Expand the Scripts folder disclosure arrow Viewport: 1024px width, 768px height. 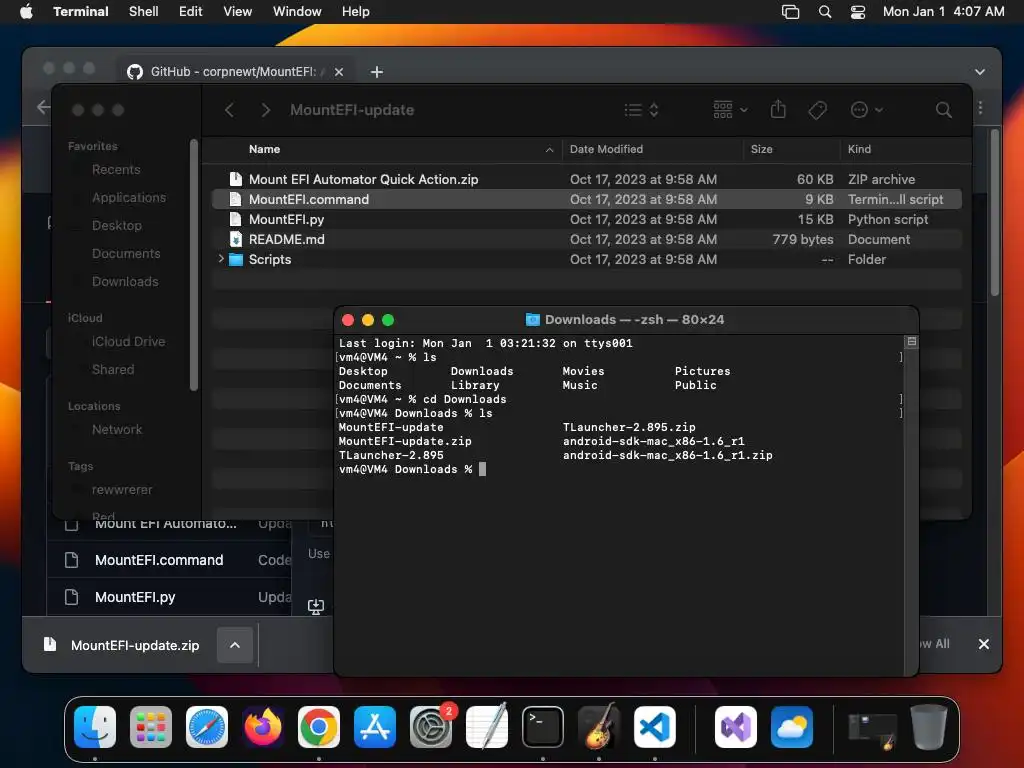221,259
